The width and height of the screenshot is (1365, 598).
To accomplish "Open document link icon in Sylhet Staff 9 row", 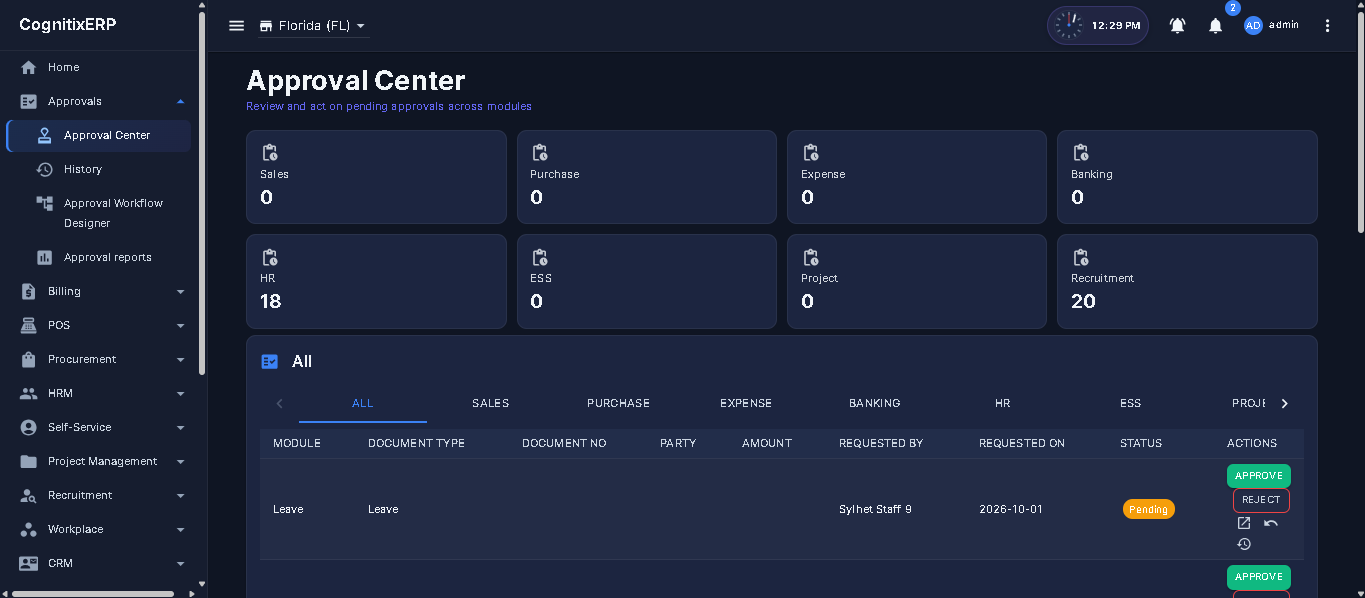I will 1244,523.
